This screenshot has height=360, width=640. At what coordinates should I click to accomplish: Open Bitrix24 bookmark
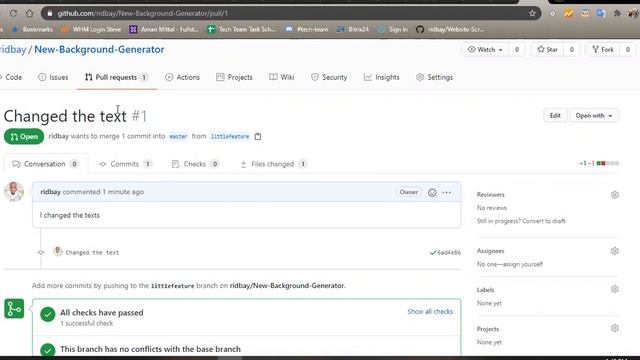[x=353, y=29]
